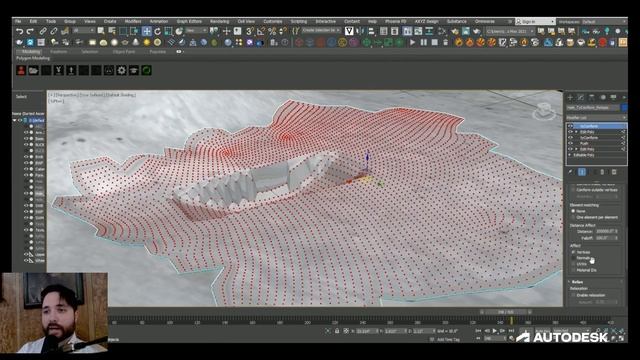Choose the Select and Scale tool
Viewport: 640px width, 360px height.
tap(168, 31)
